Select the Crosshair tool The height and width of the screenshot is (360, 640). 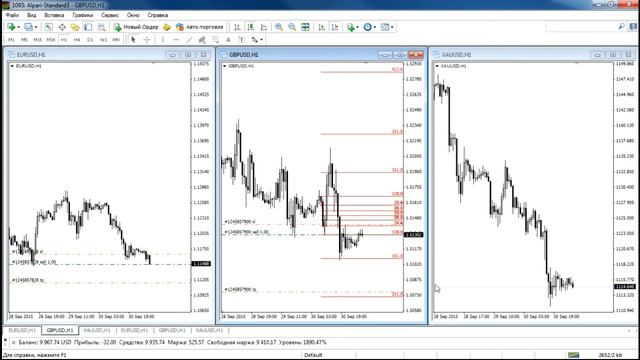(147, 40)
